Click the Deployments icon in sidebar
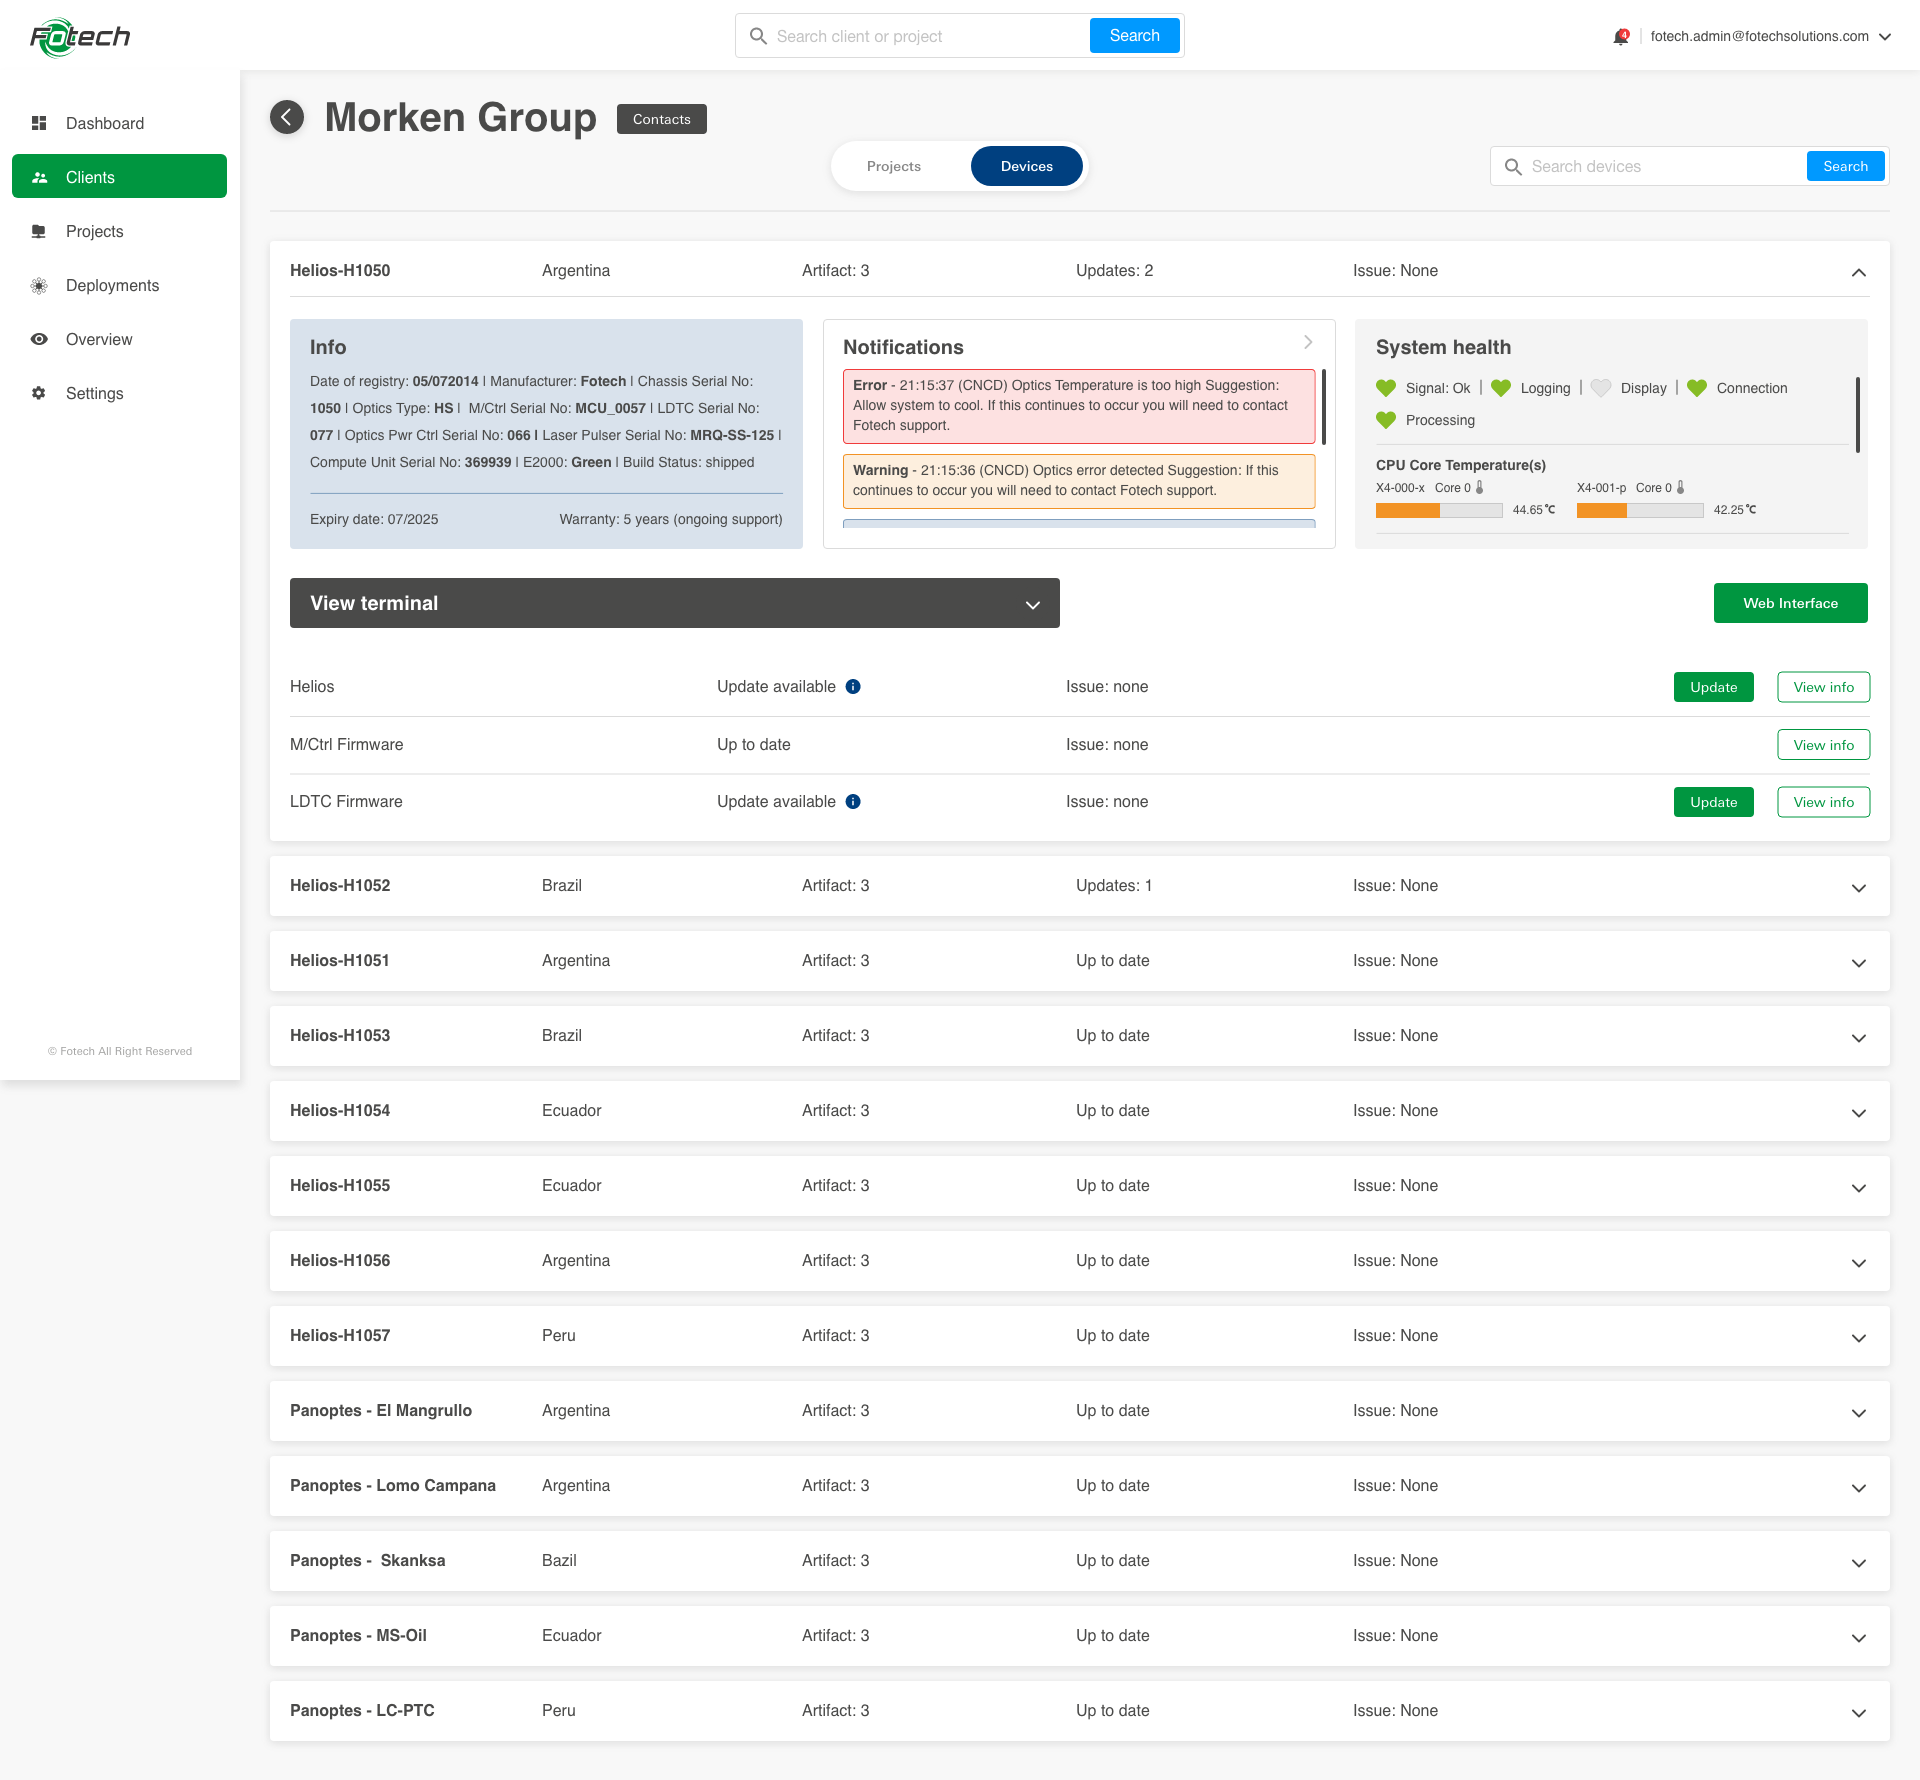1920x1780 pixels. [39, 286]
